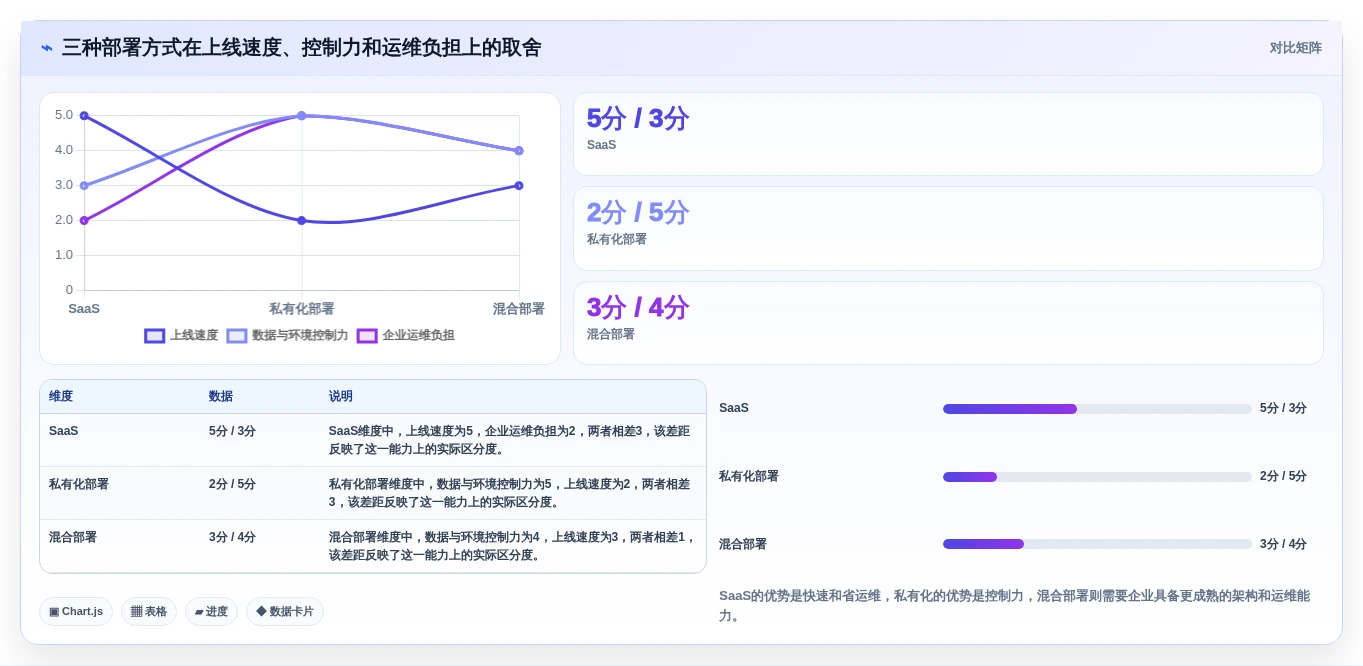Viewport: 1363px width, 666px height.
Task: Open the 私有化部署 2分 / 5分 data card
Action: pyautogui.click(x=948, y=229)
